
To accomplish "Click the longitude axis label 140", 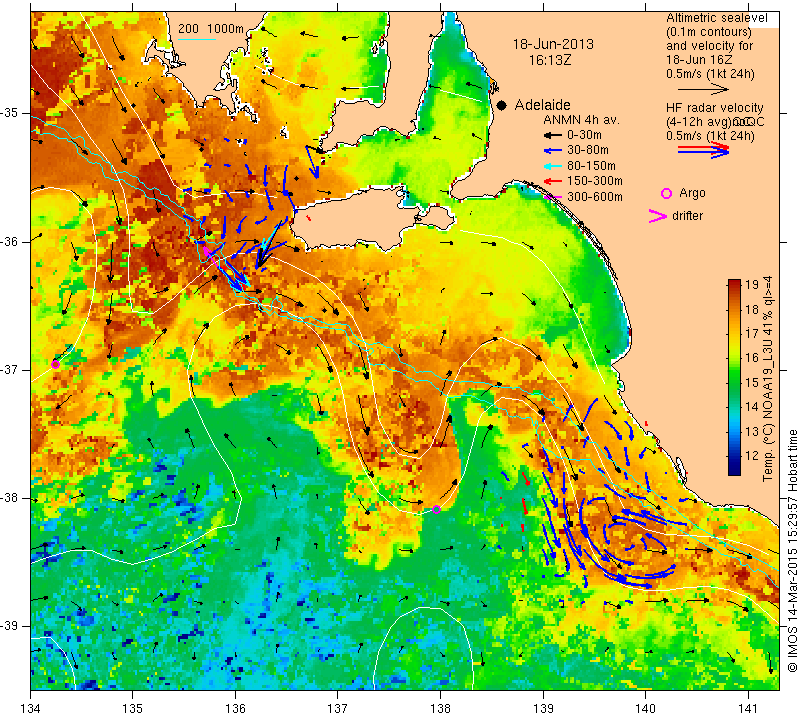I will (645, 708).
